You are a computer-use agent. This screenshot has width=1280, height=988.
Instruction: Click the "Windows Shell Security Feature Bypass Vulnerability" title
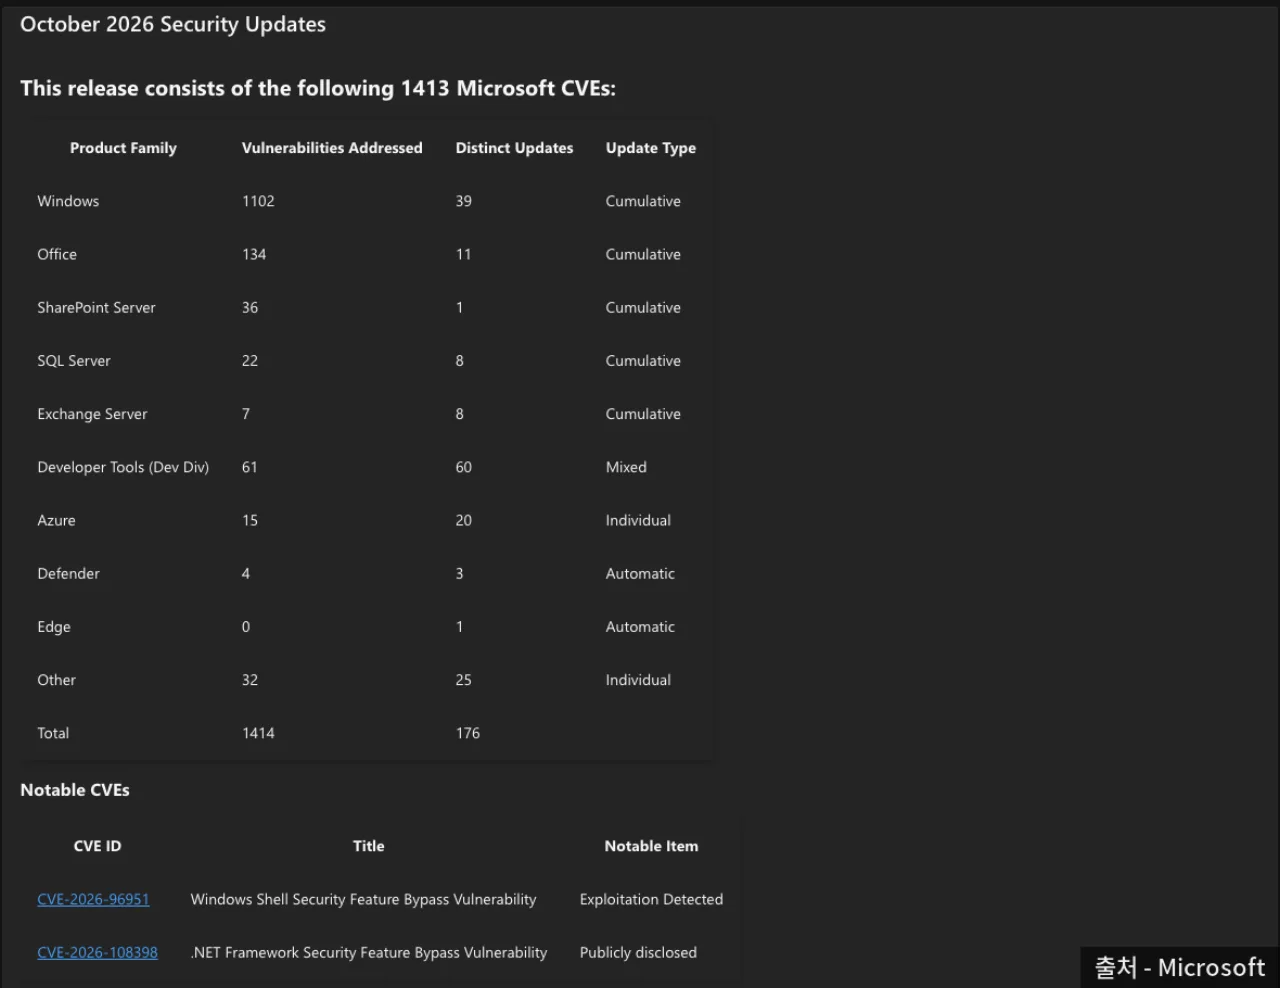(363, 899)
